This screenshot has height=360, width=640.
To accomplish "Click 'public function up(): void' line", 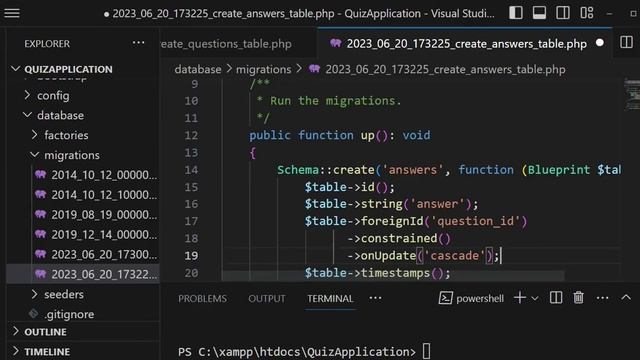I will [340, 136].
